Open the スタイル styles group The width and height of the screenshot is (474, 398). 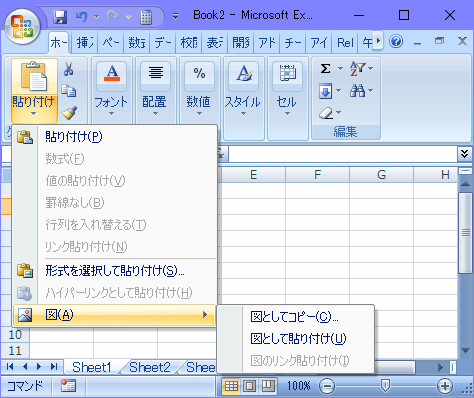click(x=243, y=98)
